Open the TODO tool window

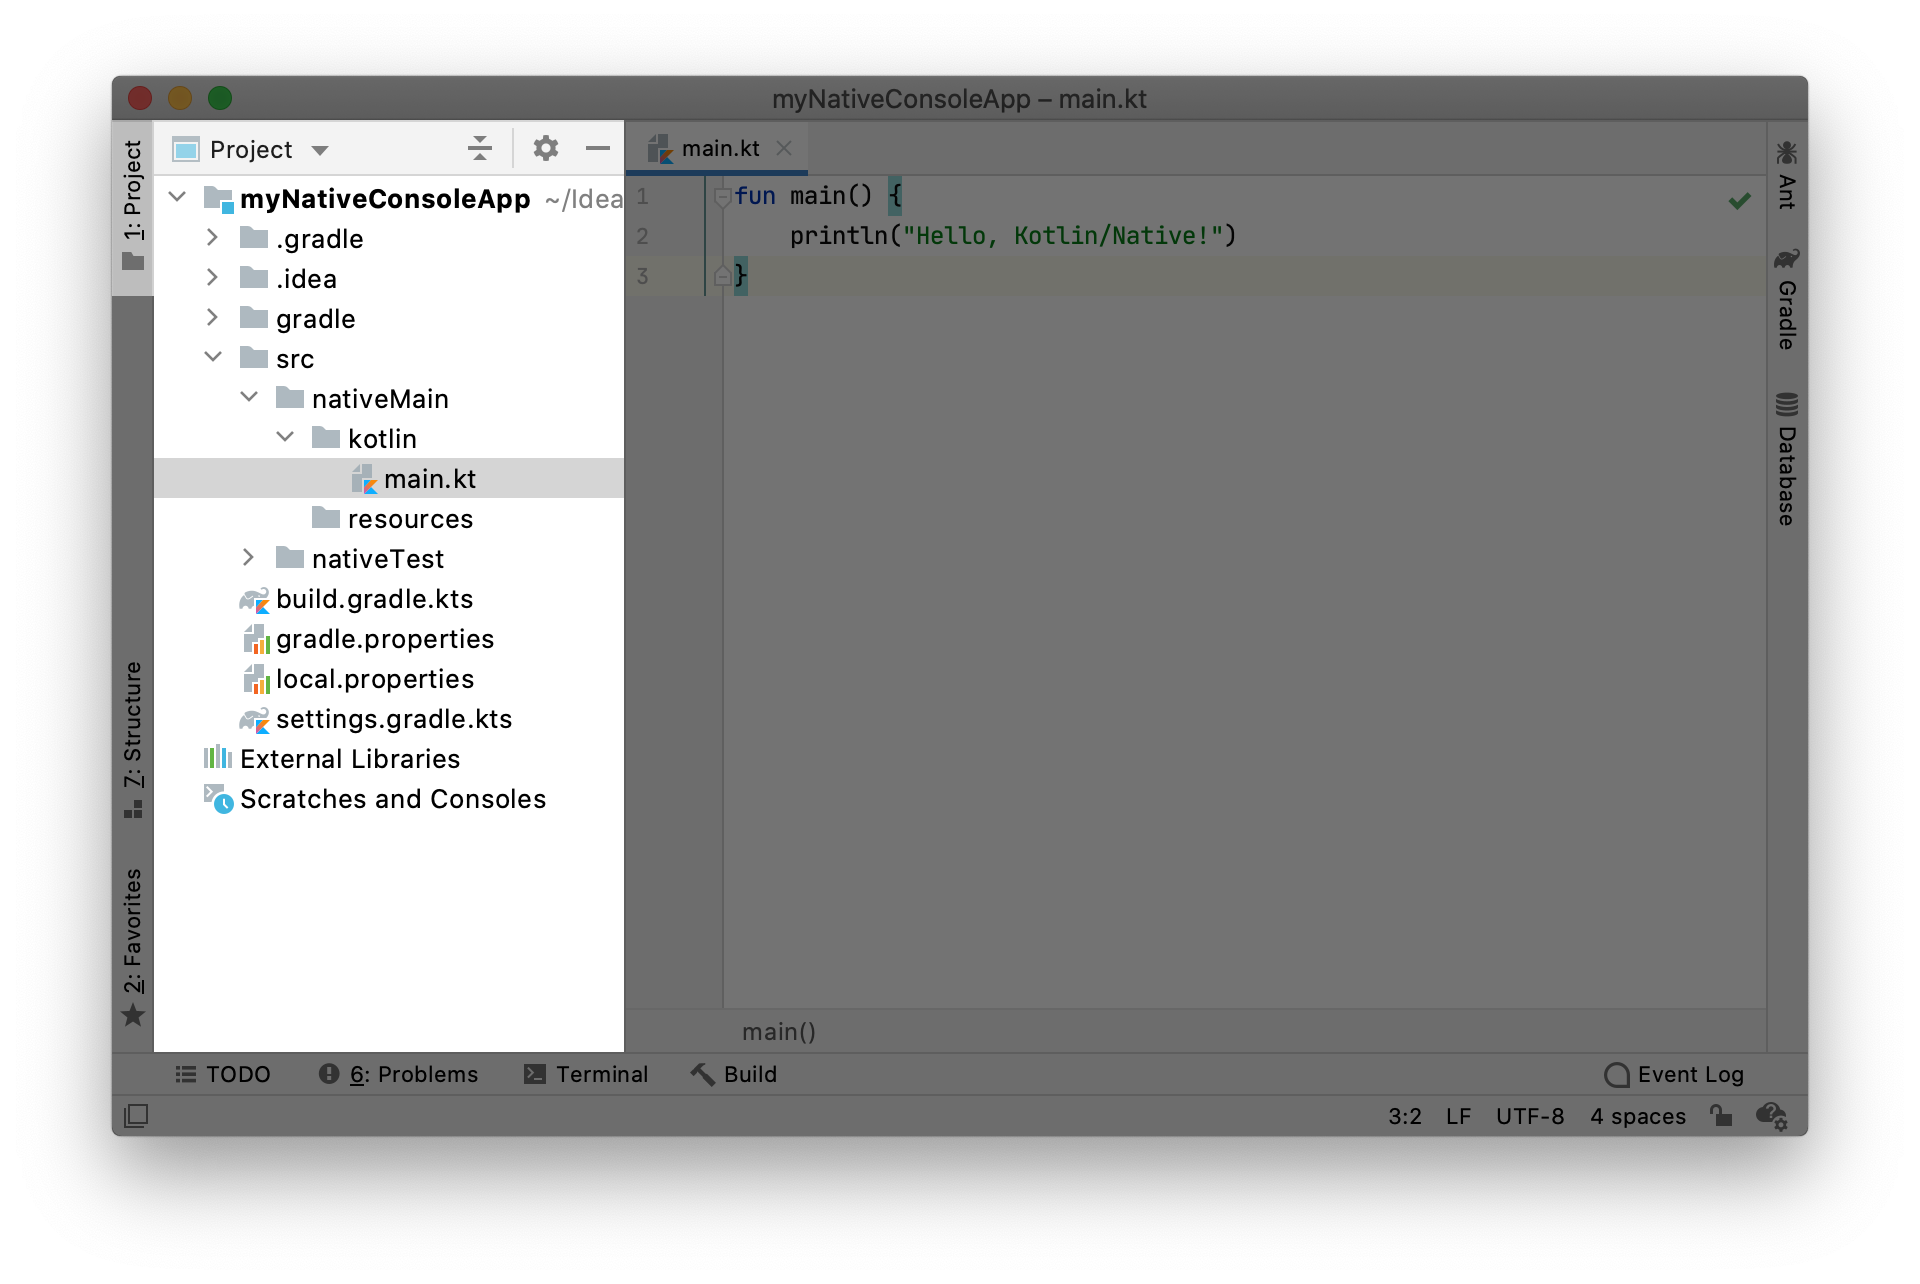pyautogui.click(x=223, y=1074)
